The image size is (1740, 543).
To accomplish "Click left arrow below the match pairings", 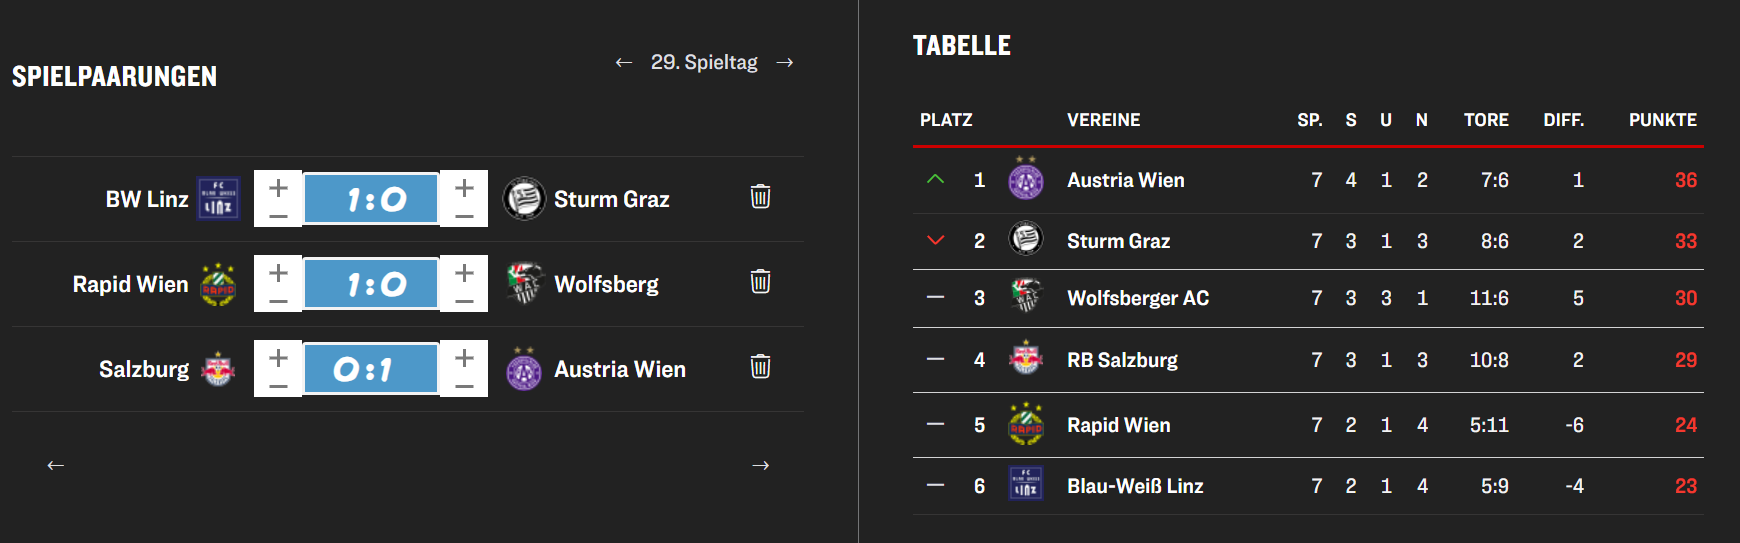I will click(x=56, y=465).
